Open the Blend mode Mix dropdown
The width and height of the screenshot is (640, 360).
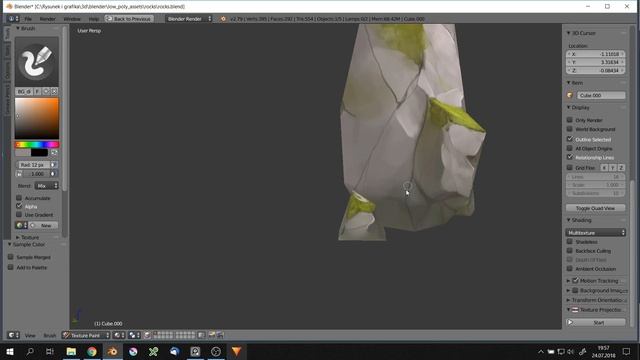coord(47,186)
